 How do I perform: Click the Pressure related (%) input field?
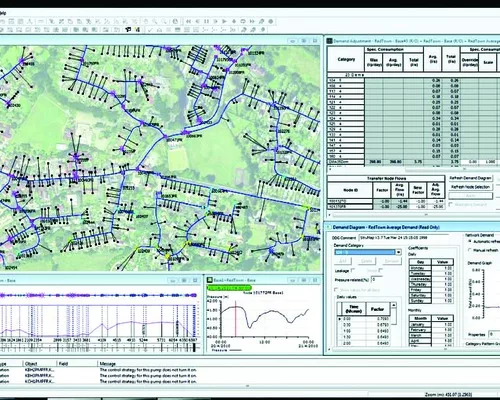pos(376,279)
